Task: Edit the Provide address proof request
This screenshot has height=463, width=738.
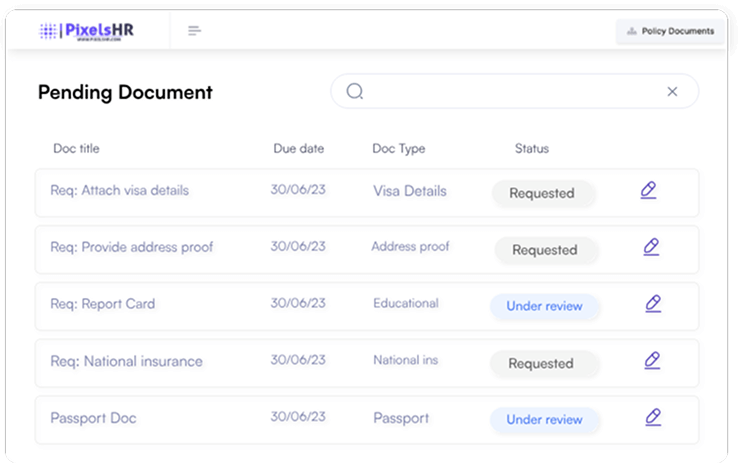Action: point(651,246)
